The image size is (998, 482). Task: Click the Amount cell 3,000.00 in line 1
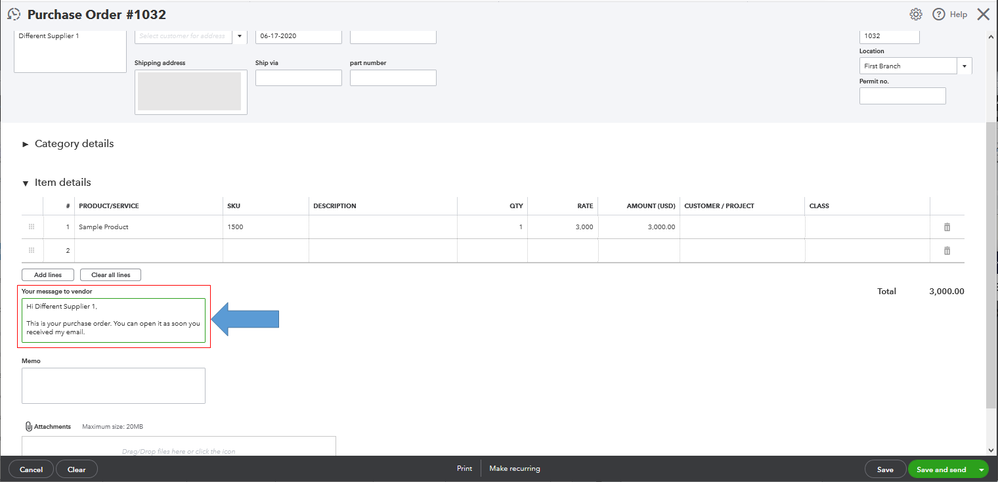(639, 227)
